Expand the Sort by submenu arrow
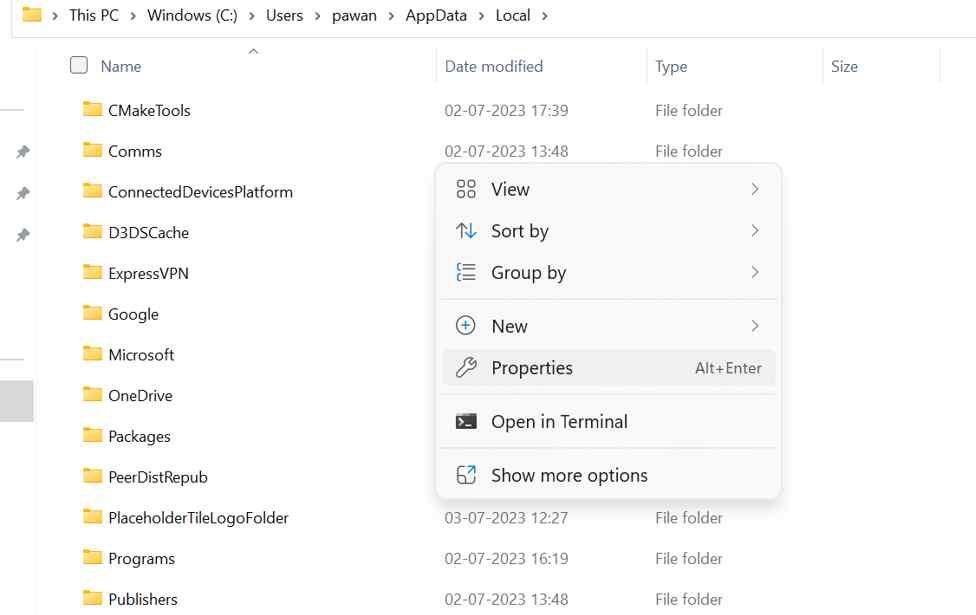Screen dimensions: 976x615 click(x=755, y=231)
